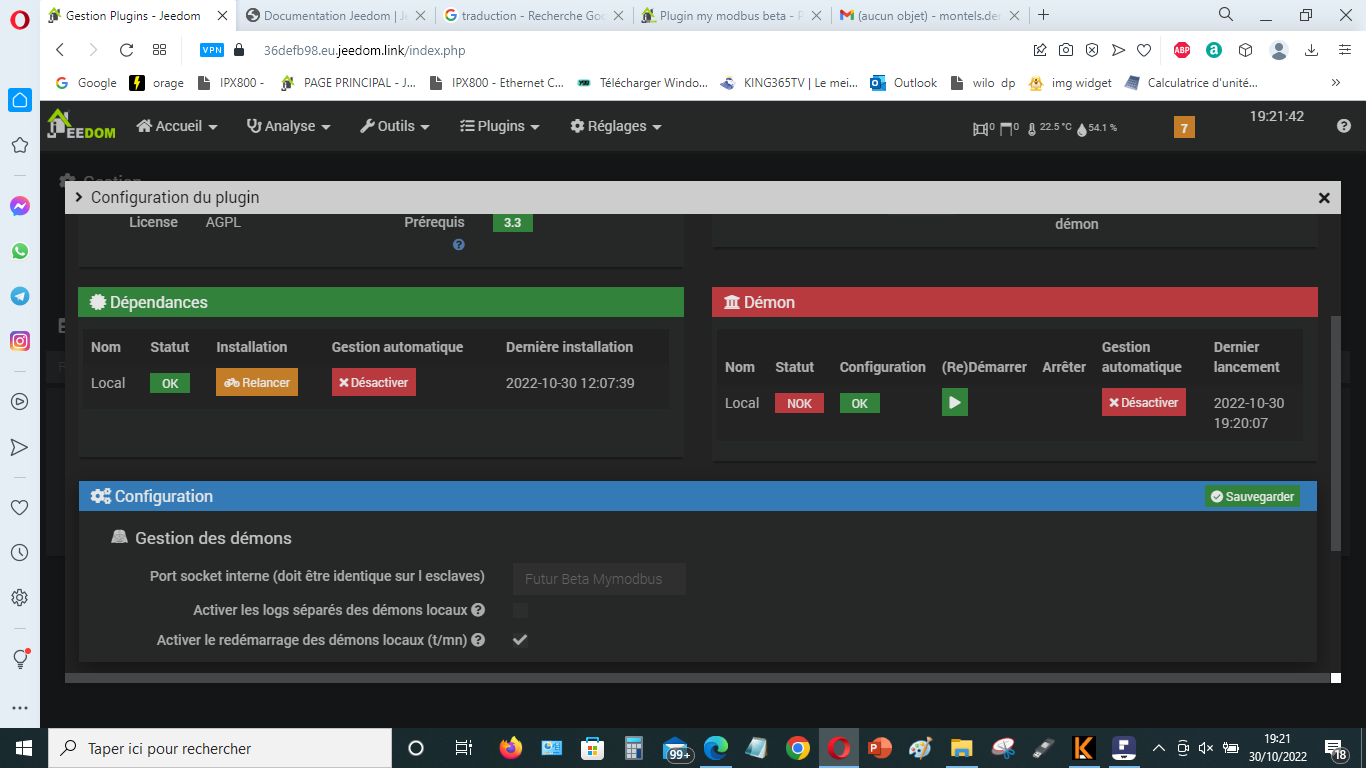Expand the Plugins dropdown menu
This screenshot has width=1366, height=768.
pos(500,126)
